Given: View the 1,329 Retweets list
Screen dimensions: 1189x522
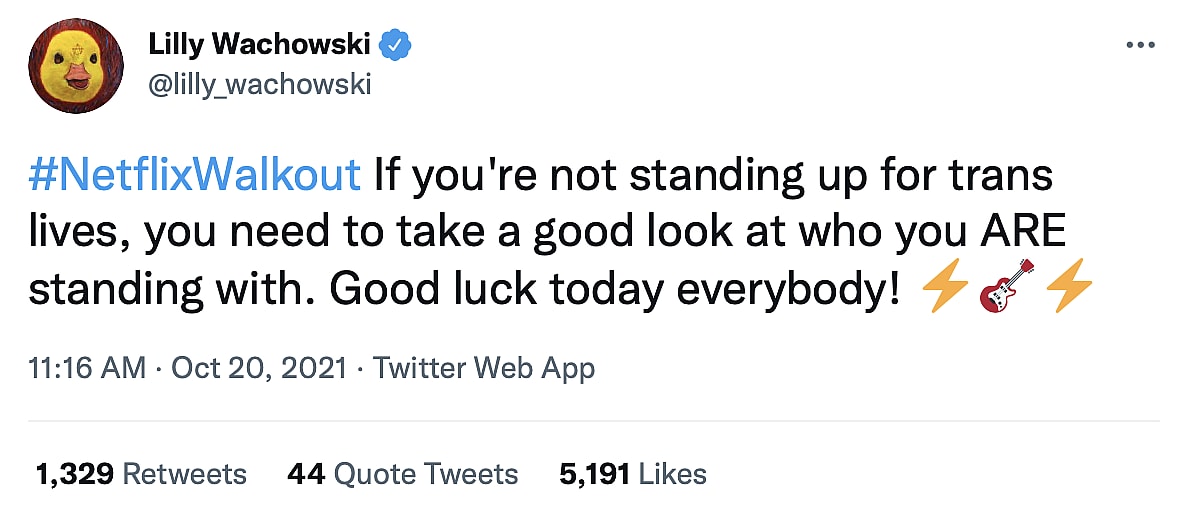Looking at the screenshot, I should pyautogui.click(x=141, y=473).
